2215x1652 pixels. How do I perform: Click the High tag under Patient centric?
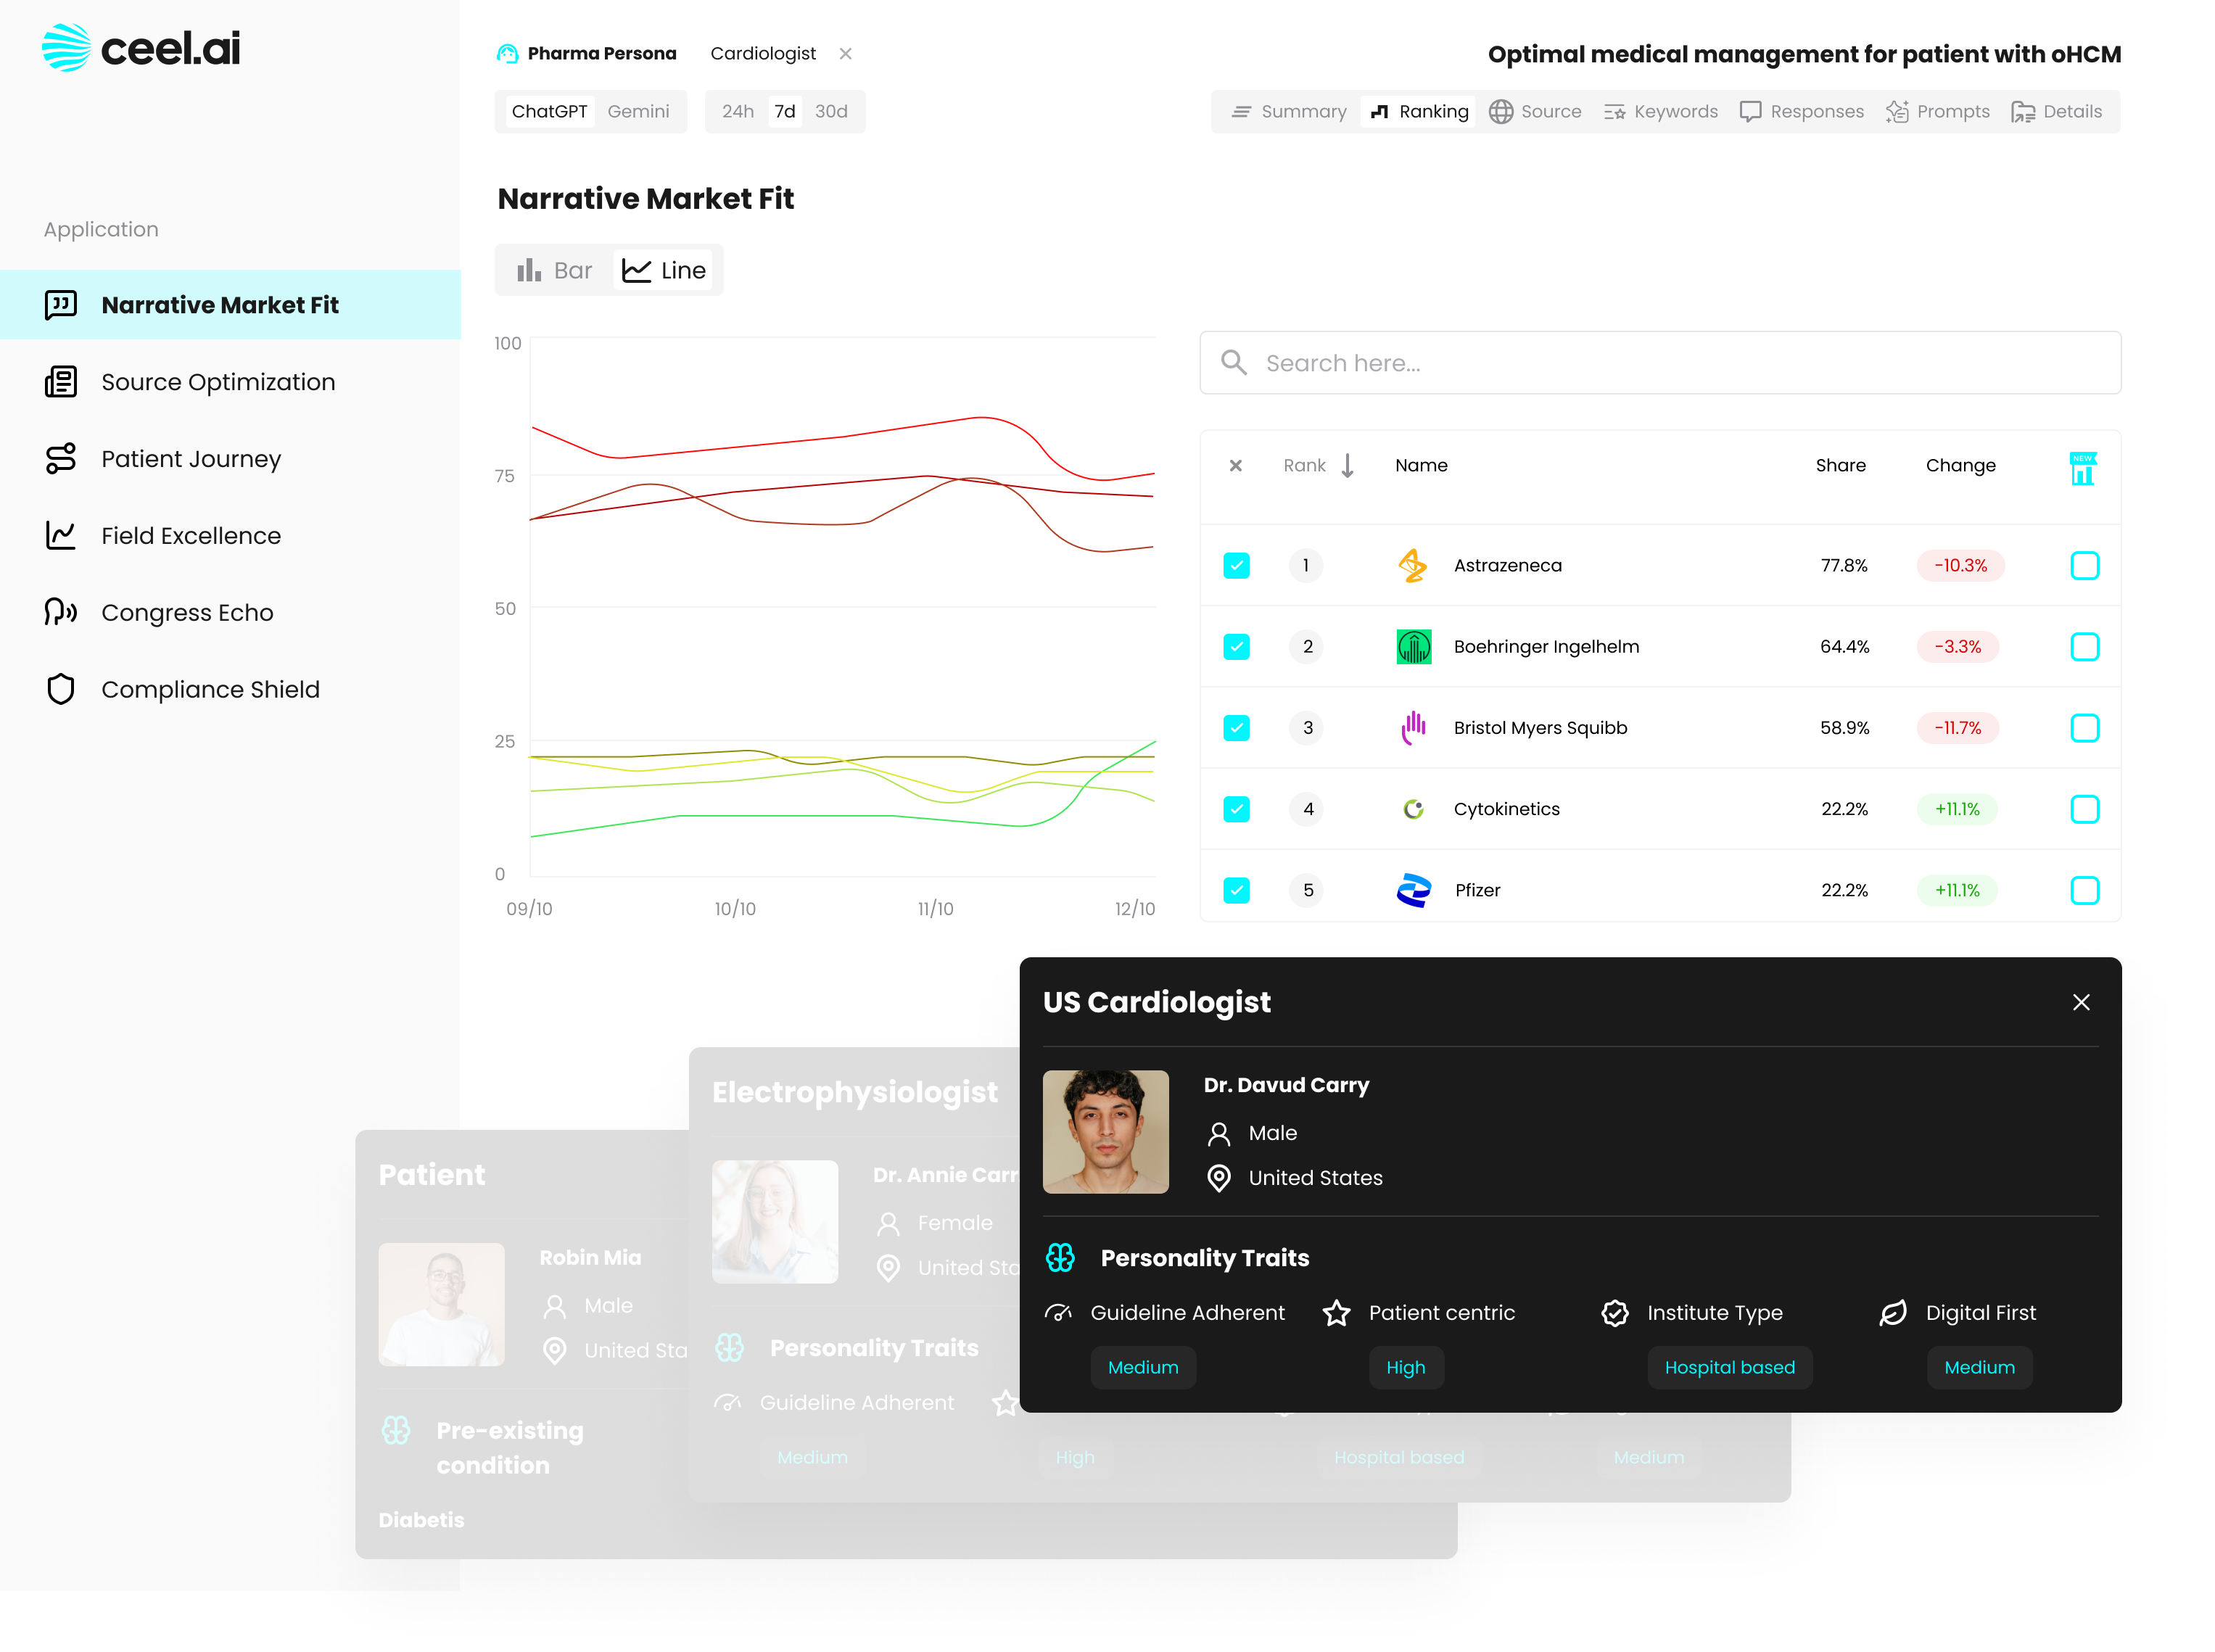1405,1367
